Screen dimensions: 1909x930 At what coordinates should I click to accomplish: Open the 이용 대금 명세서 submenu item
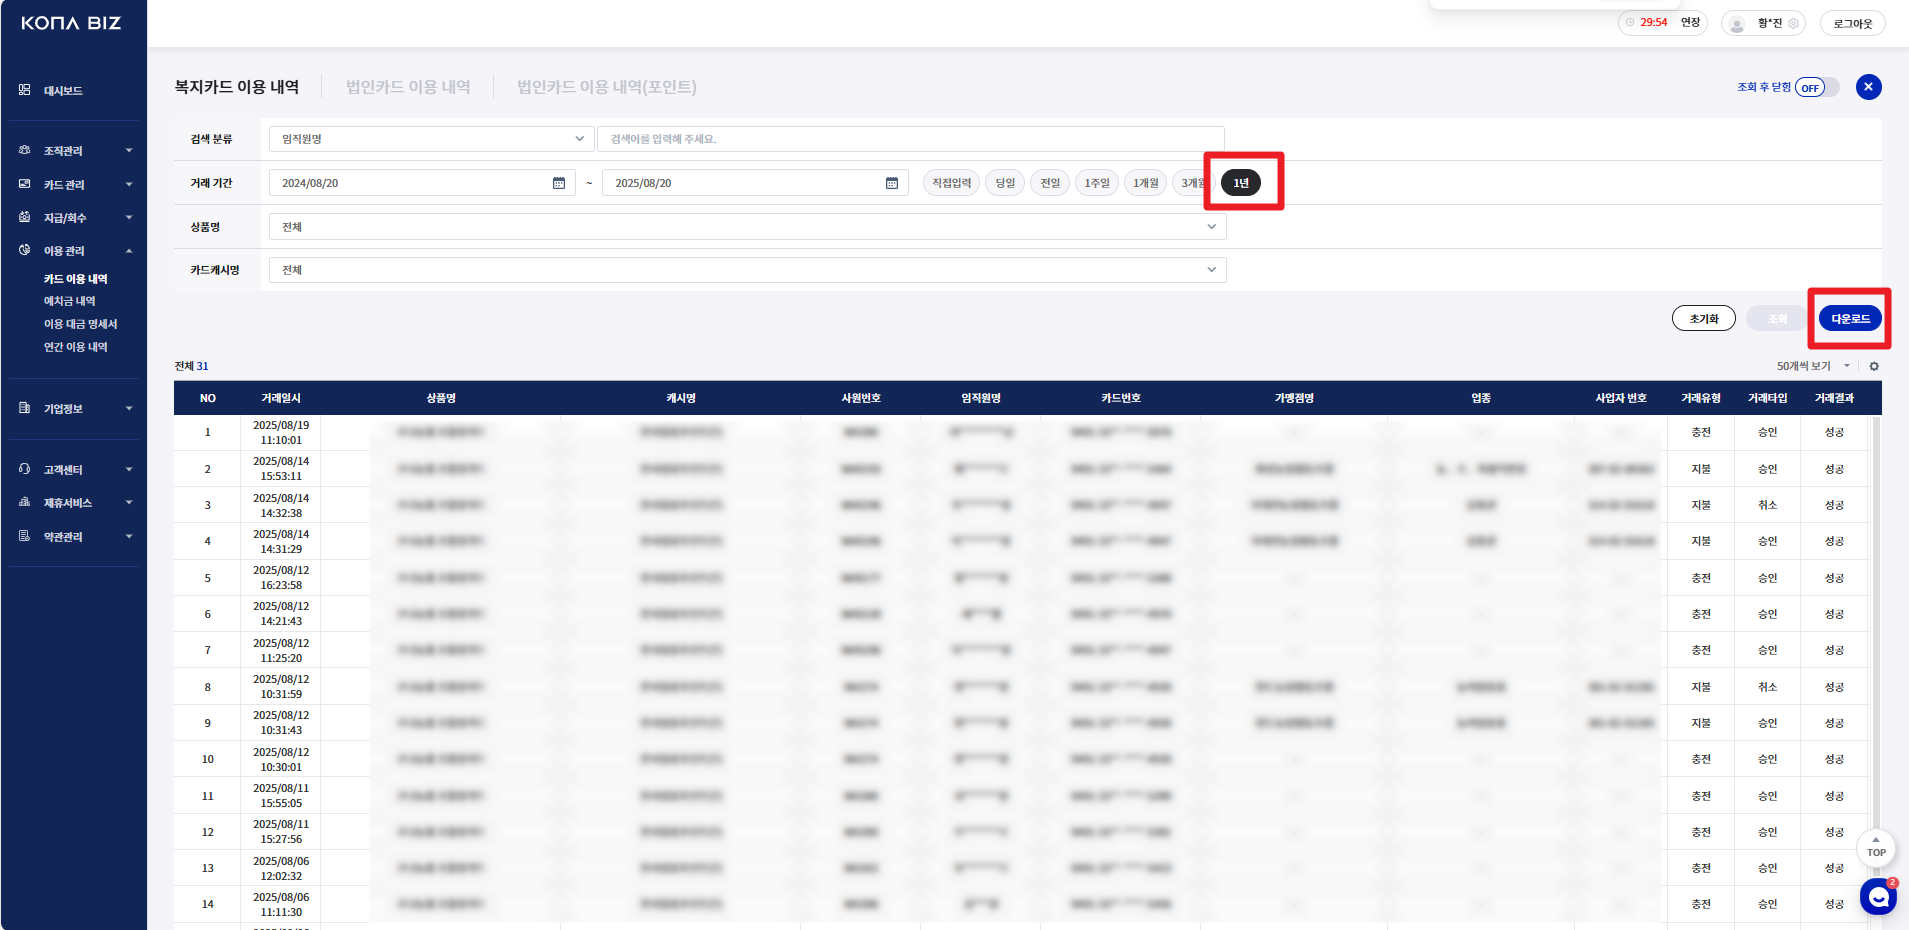(x=80, y=324)
